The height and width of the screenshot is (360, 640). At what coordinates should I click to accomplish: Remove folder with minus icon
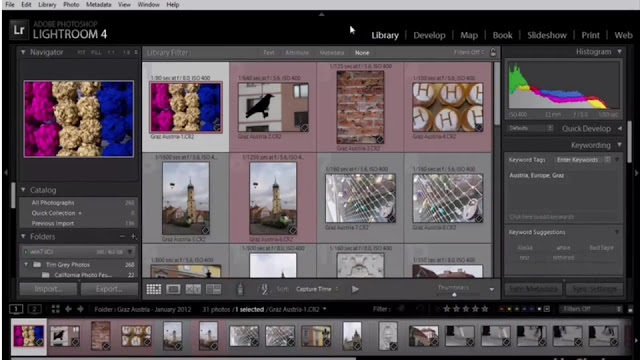coord(122,236)
